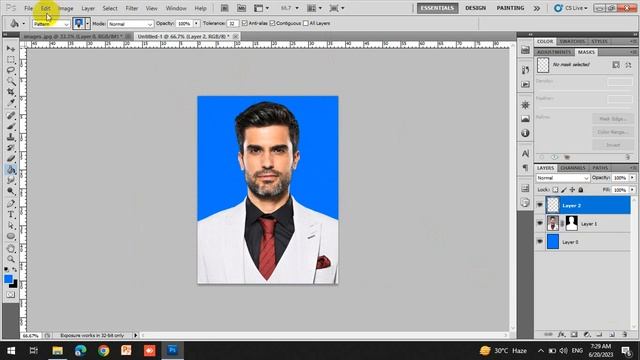Toggle the Anti-alias checkbox

pyautogui.click(x=244, y=23)
